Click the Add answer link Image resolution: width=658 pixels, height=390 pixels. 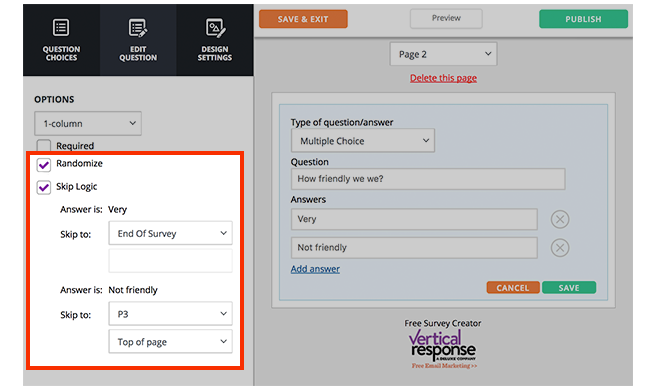pos(315,269)
